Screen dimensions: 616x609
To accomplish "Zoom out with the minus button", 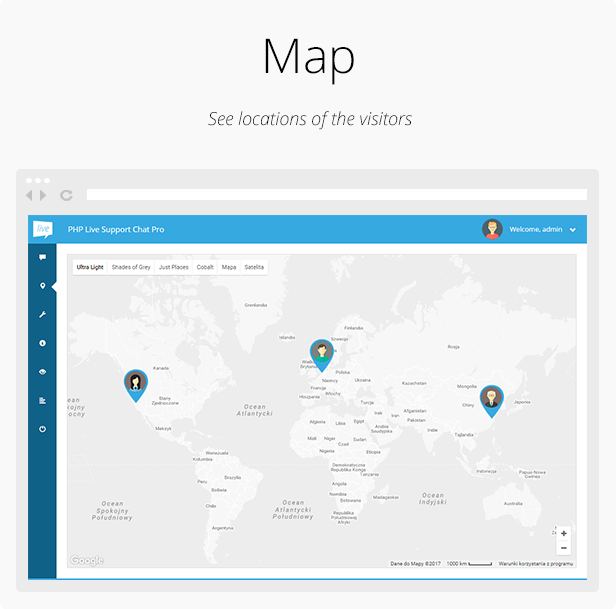I will [x=564, y=548].
